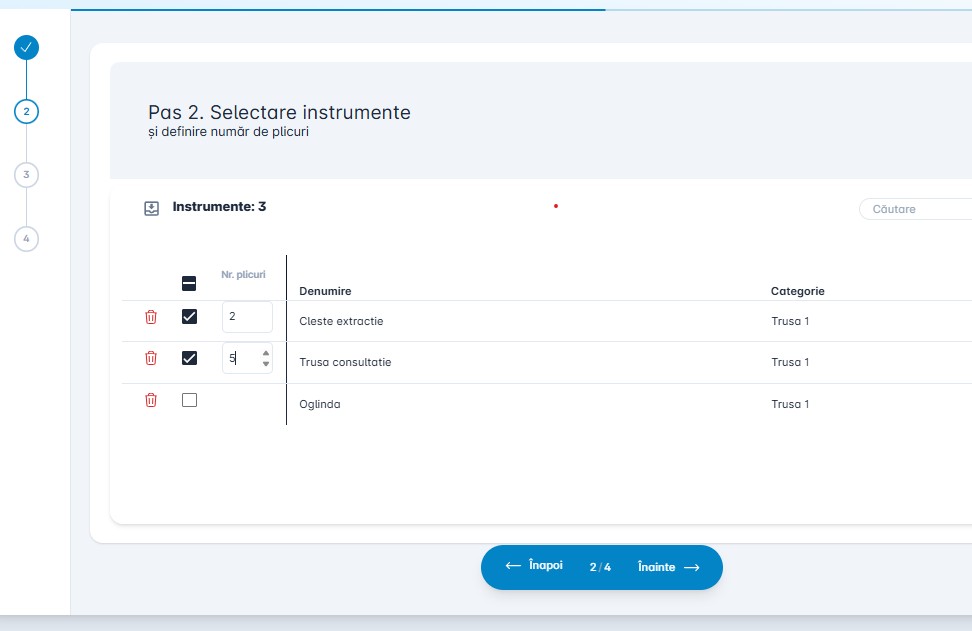Jump to step 3 circle
Viewport: 972px width, 631px height.
coord(27,174)
